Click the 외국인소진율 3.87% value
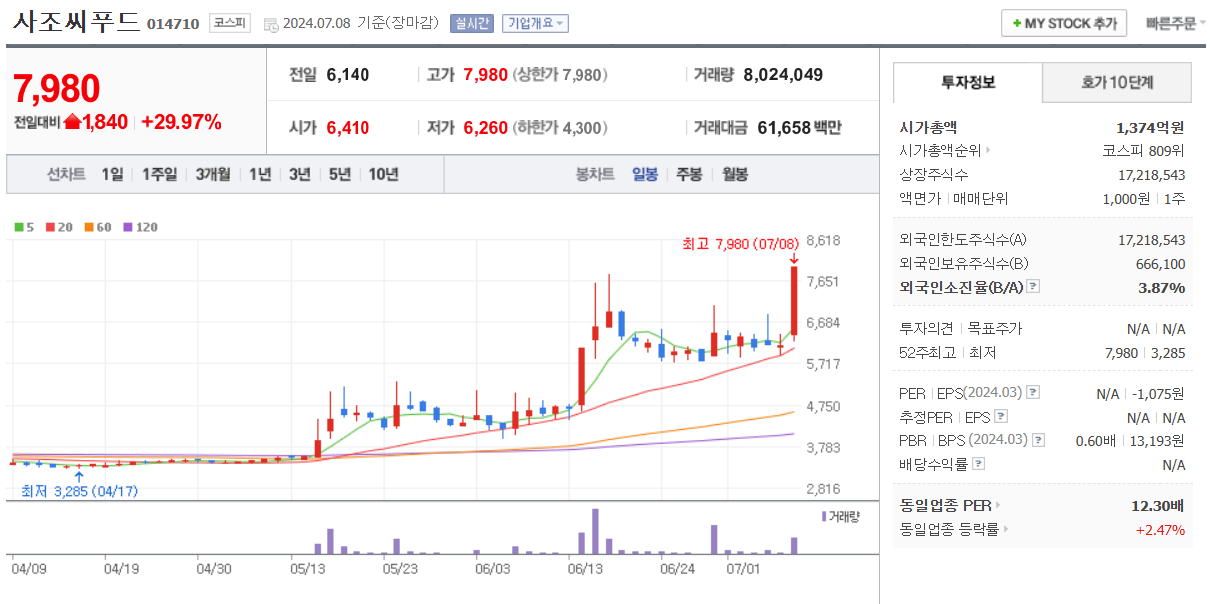The width and height of the screenshot is (1210, 604). (x=1160, y=287)
